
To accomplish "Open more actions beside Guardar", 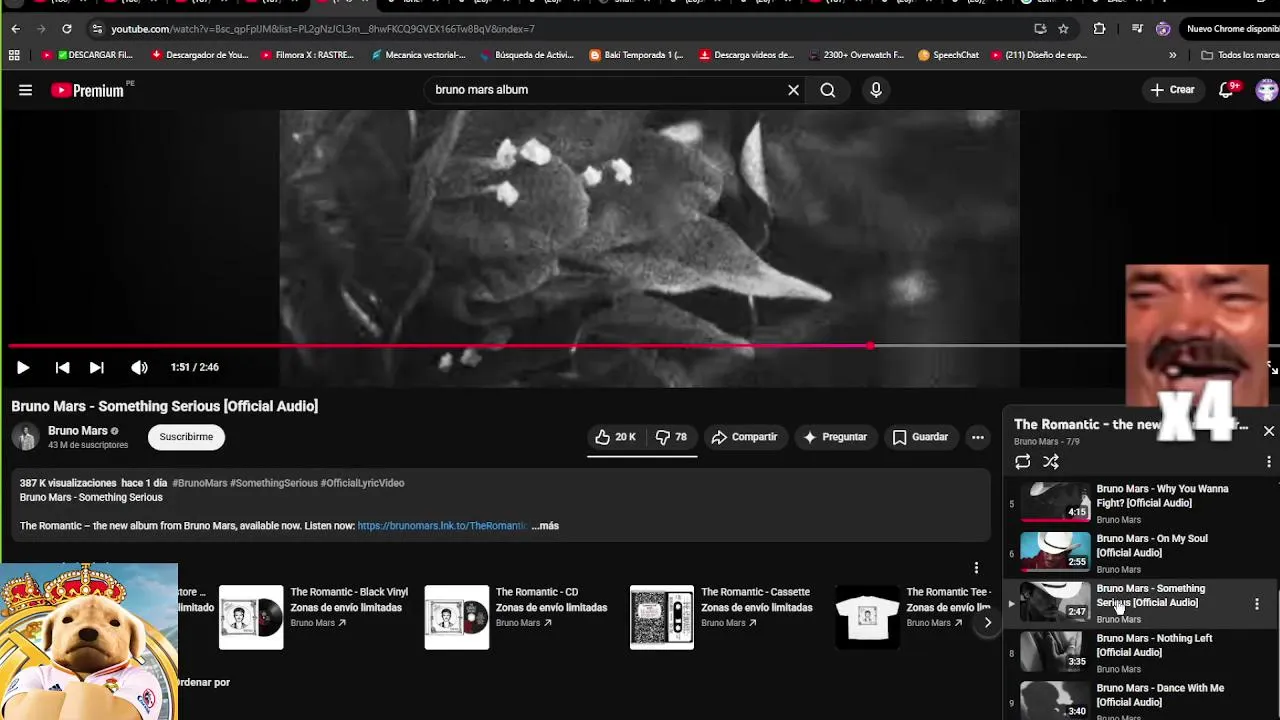I will click(x=978, y=437).
